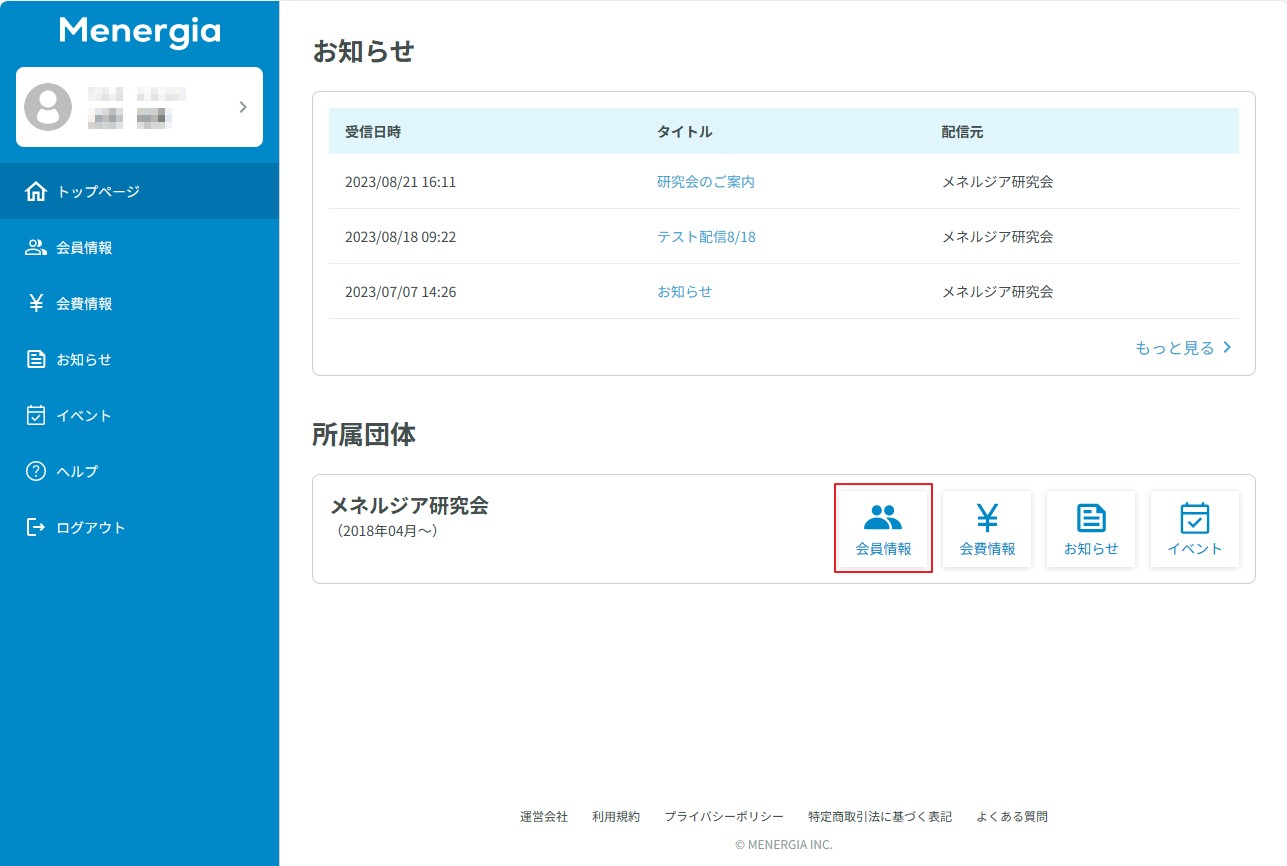Open イベント label in the sidebar
The width and height of the screenshot is (1287, 866).
84,415
